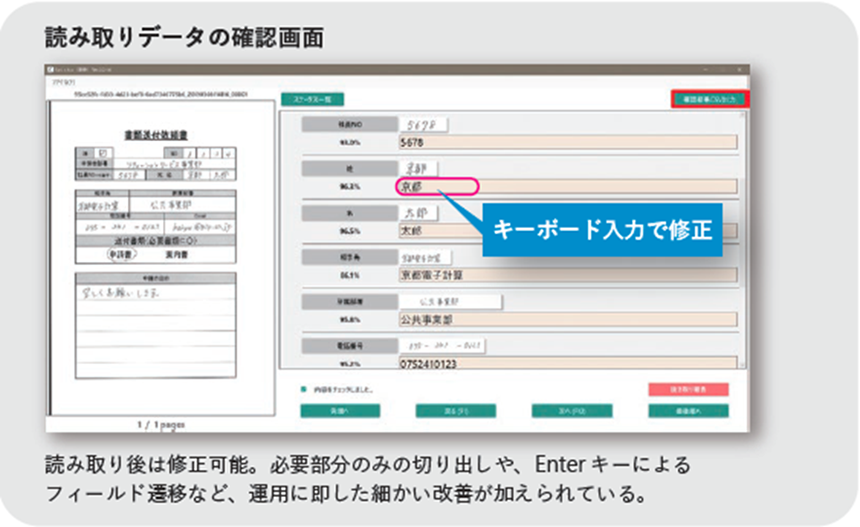Jump to the last record with 最後尾へ
Screen dimensions: 860x527
[688, 411]
